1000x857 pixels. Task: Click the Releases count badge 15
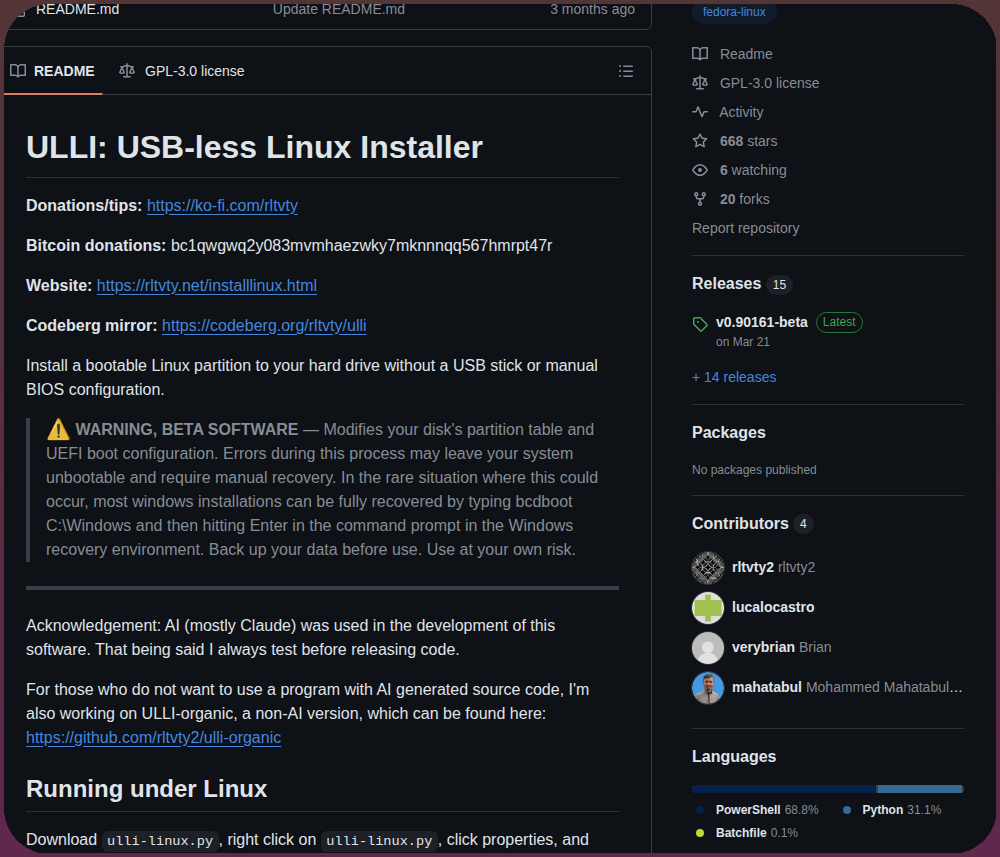coord(779,284)
